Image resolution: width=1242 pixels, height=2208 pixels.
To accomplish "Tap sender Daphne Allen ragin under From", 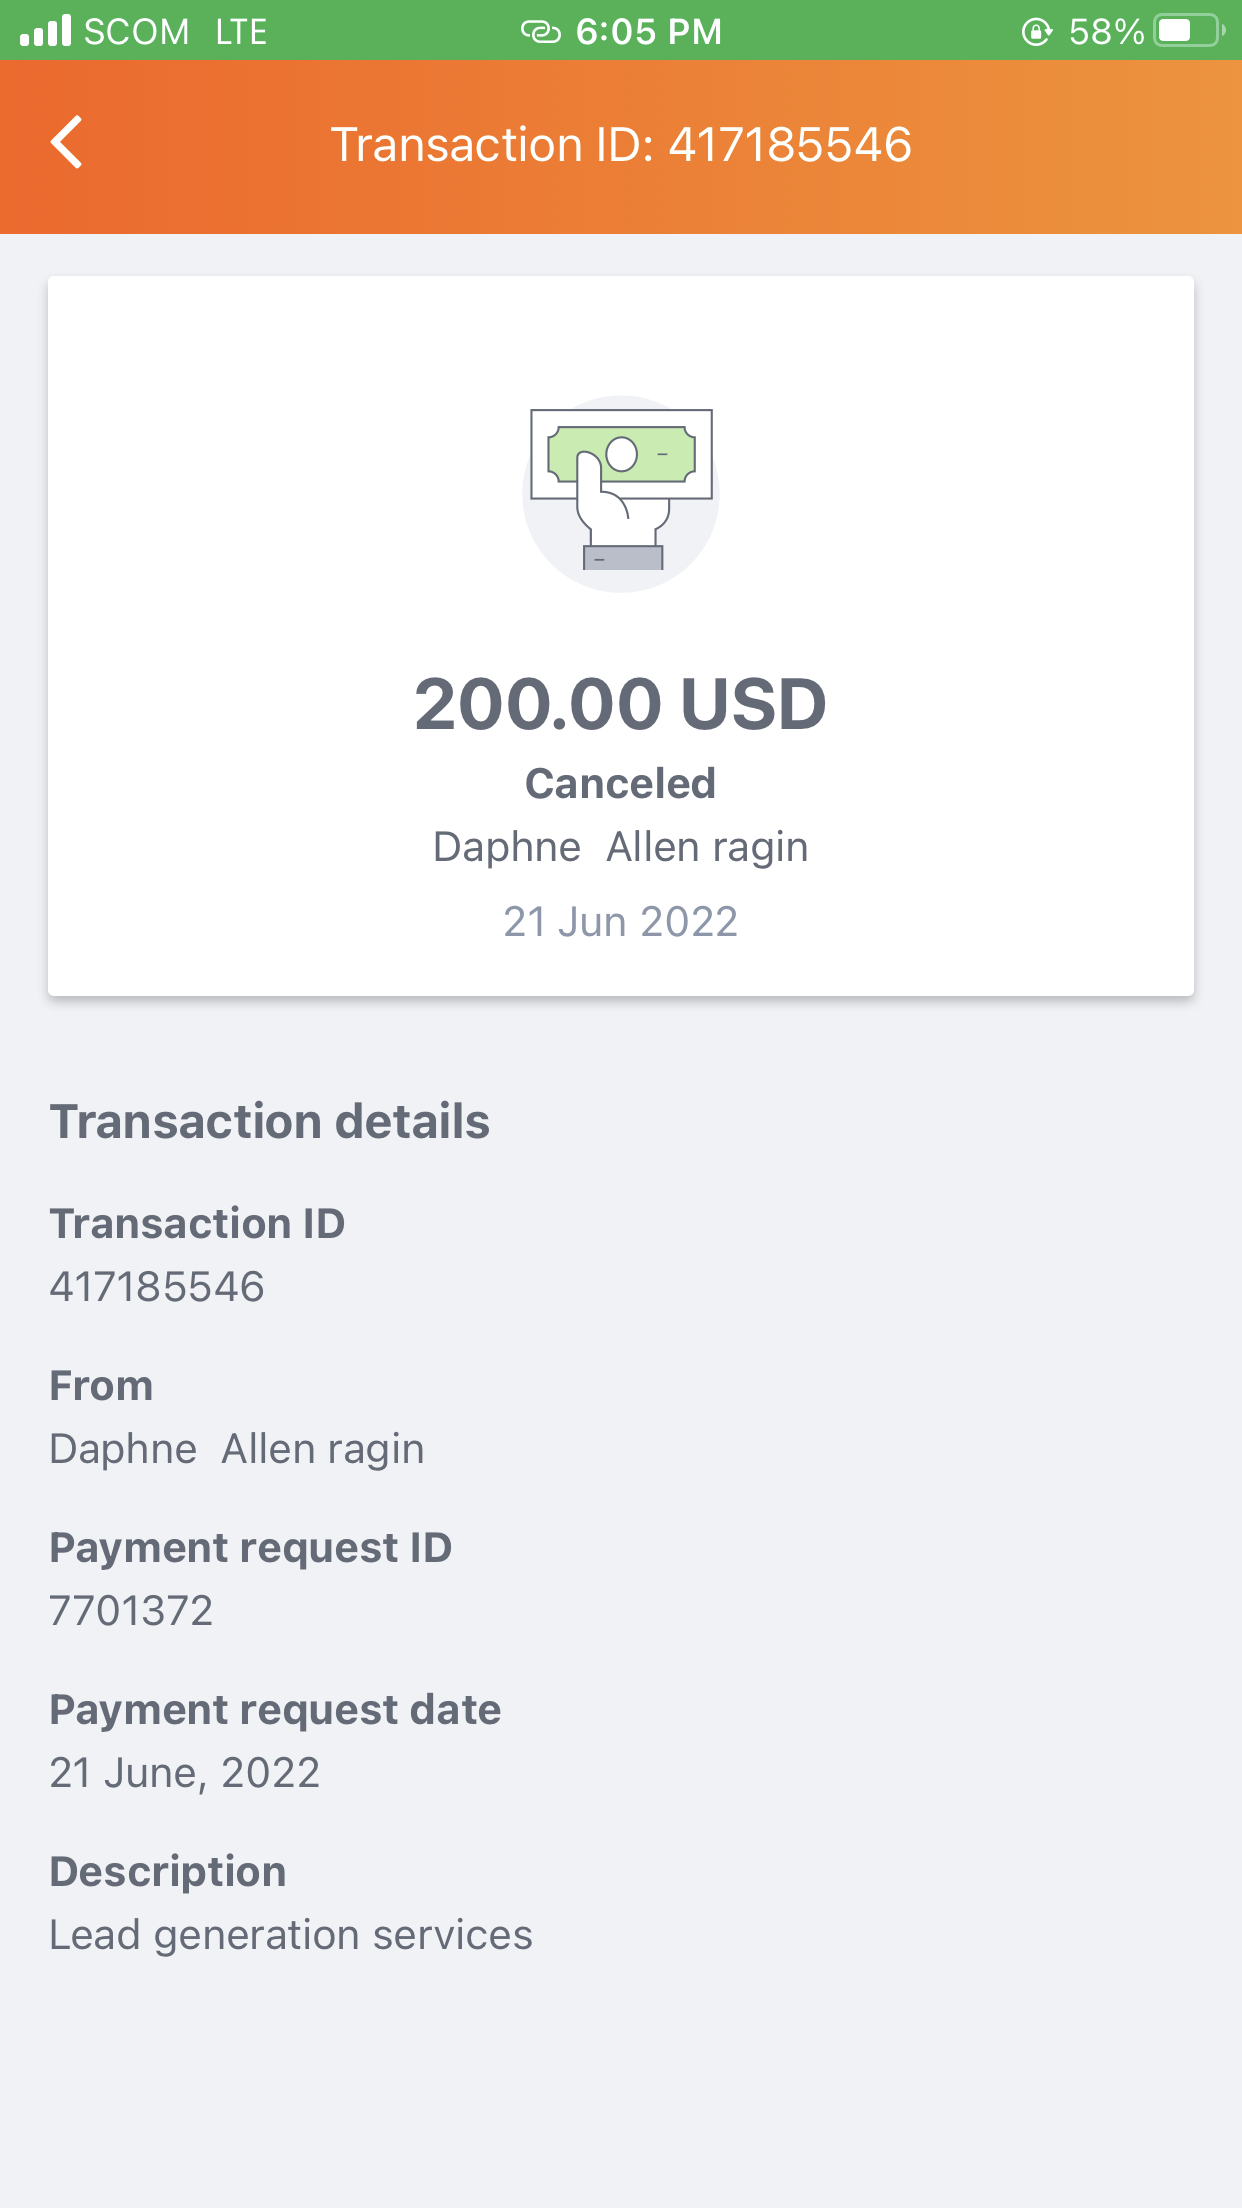I will coord(237,1450).
